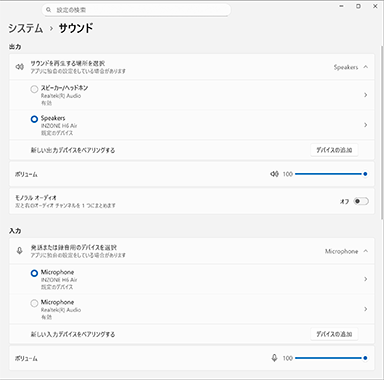Select Speakers INZONE H6 Air radio button

pos(34,119)
